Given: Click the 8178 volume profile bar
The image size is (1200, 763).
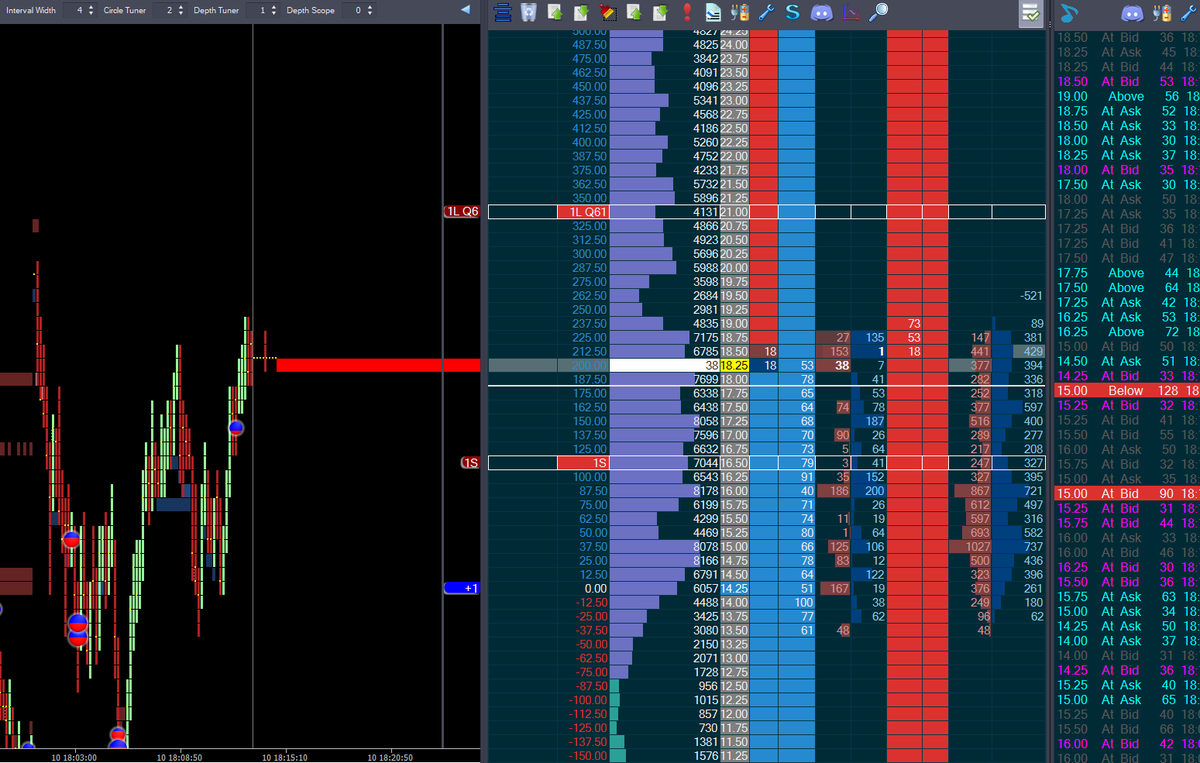Looking at the screenshot, I should [x=664, y=491].
